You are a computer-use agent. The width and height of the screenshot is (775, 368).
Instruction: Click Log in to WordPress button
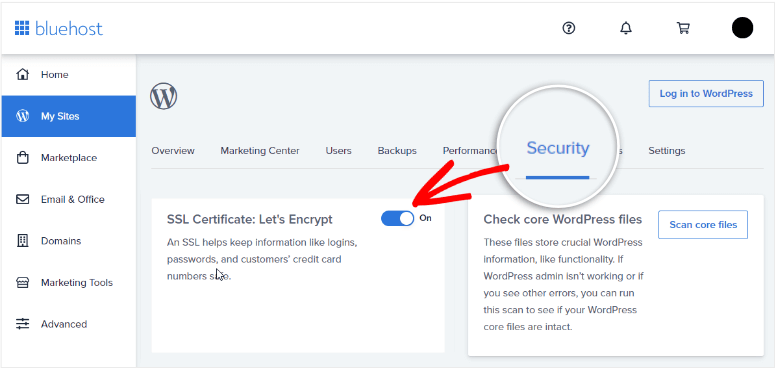click(706, 93)
